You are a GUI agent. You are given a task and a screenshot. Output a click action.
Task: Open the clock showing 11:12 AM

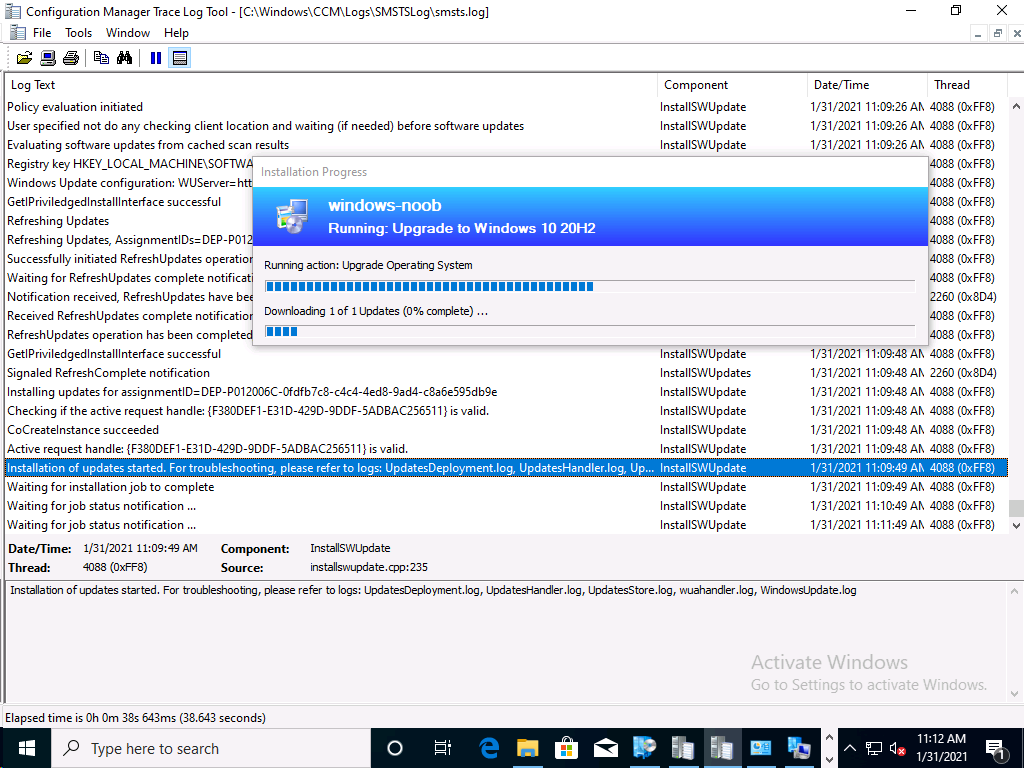(x=941, y=748)
